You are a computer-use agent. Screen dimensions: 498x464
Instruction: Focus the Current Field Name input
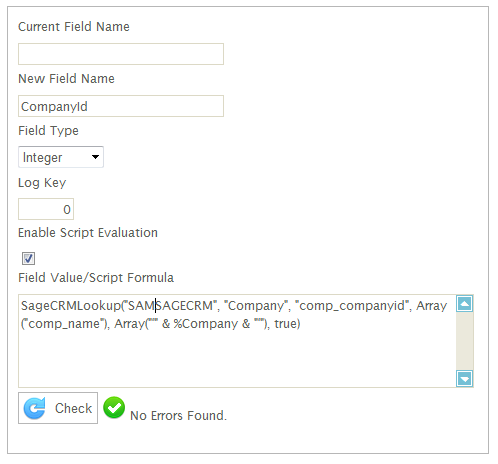tap(121, 54)
